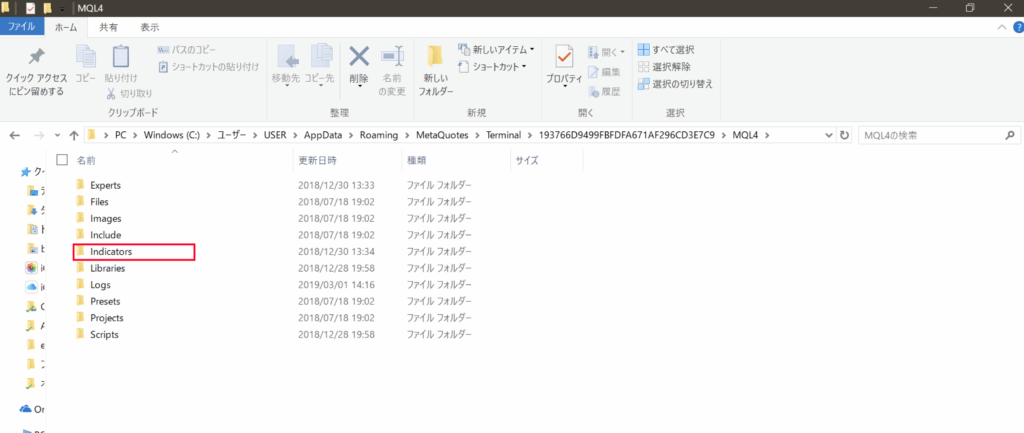Image resolution: width=1024 pixels, height=433 pixels.
Task: Sort by the Date Modified (更新日時) column
Action: [317, 160]
